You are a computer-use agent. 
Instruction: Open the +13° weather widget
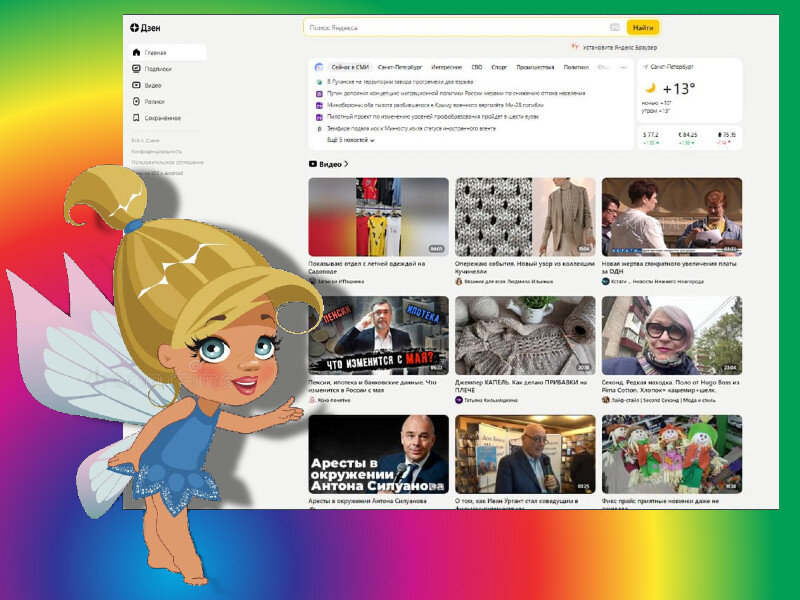tap(689, 90)
